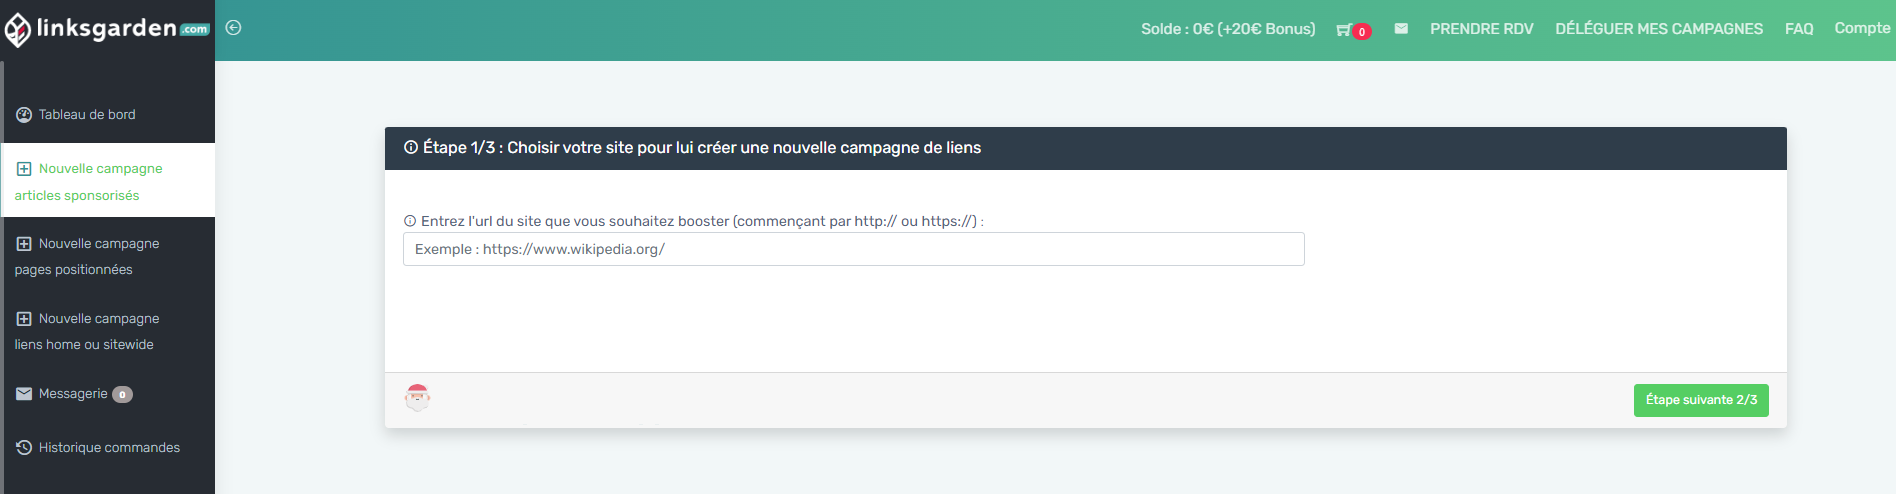The height and width of the screenshot is (494, 1896).
Task: Click the Solde balance text
Action: [1228, 29]
